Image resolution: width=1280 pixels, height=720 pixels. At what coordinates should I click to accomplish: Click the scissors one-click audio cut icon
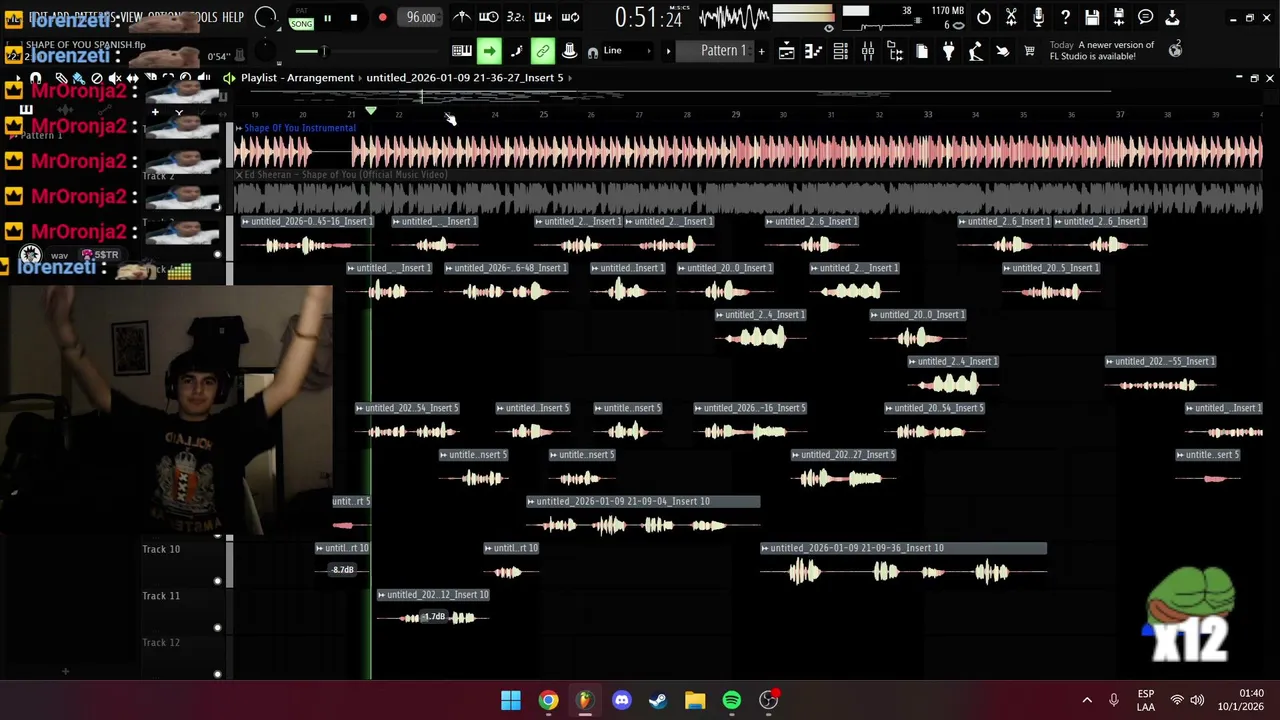pyautogui.click(x=1011, y=17)
